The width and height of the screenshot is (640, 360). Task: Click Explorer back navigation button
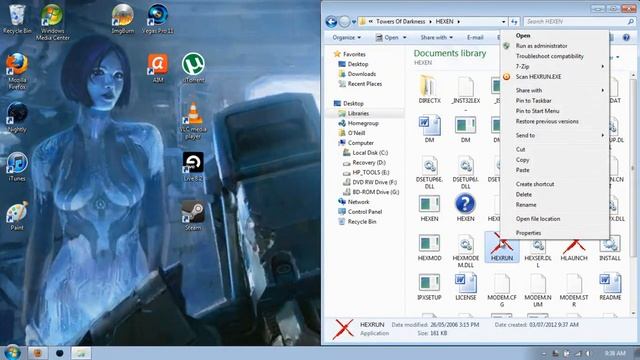click(331, 21)
